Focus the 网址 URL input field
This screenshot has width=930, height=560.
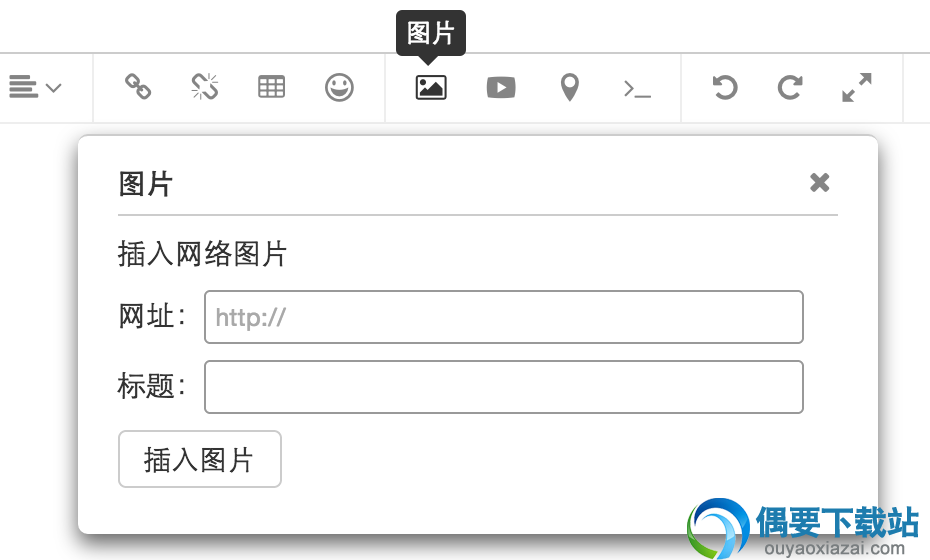pyautogui.click(x=504, y=317)
